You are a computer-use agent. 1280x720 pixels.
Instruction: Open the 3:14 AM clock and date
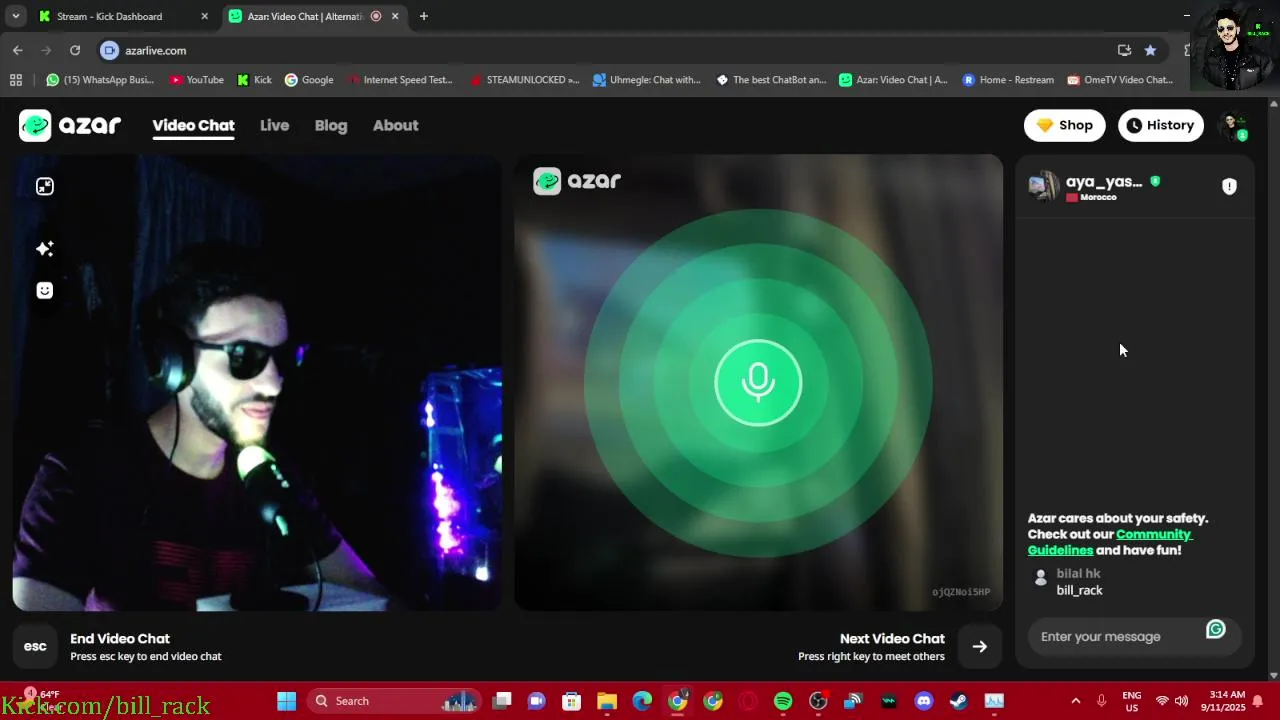pyautogui.click(x=1227, y=701)
